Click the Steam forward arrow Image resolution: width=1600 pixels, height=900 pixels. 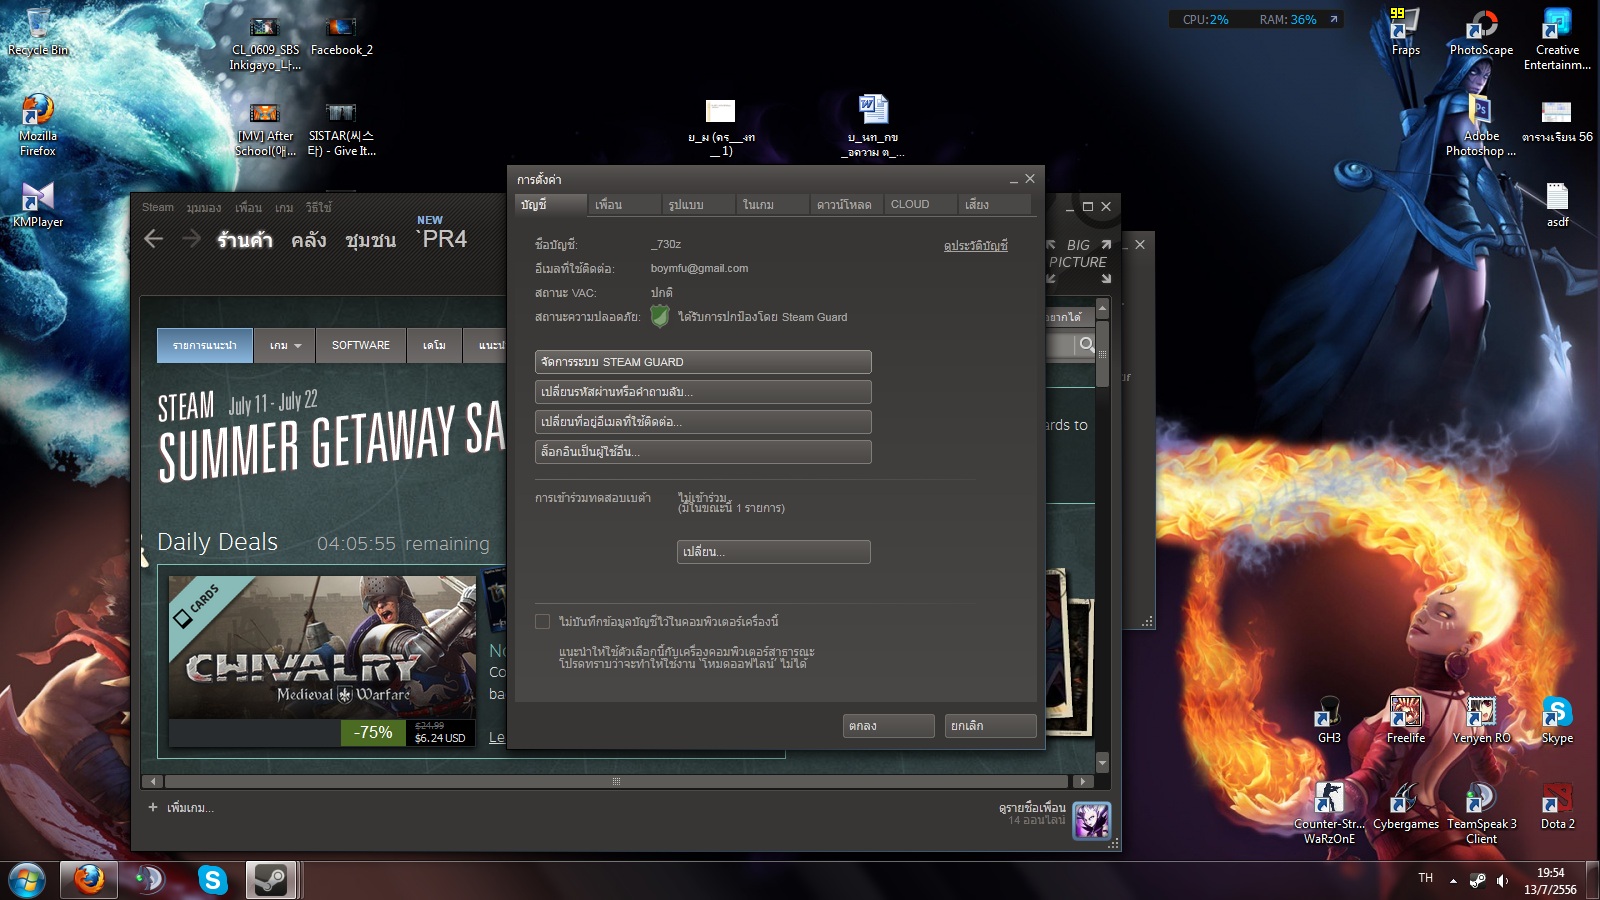191,239
